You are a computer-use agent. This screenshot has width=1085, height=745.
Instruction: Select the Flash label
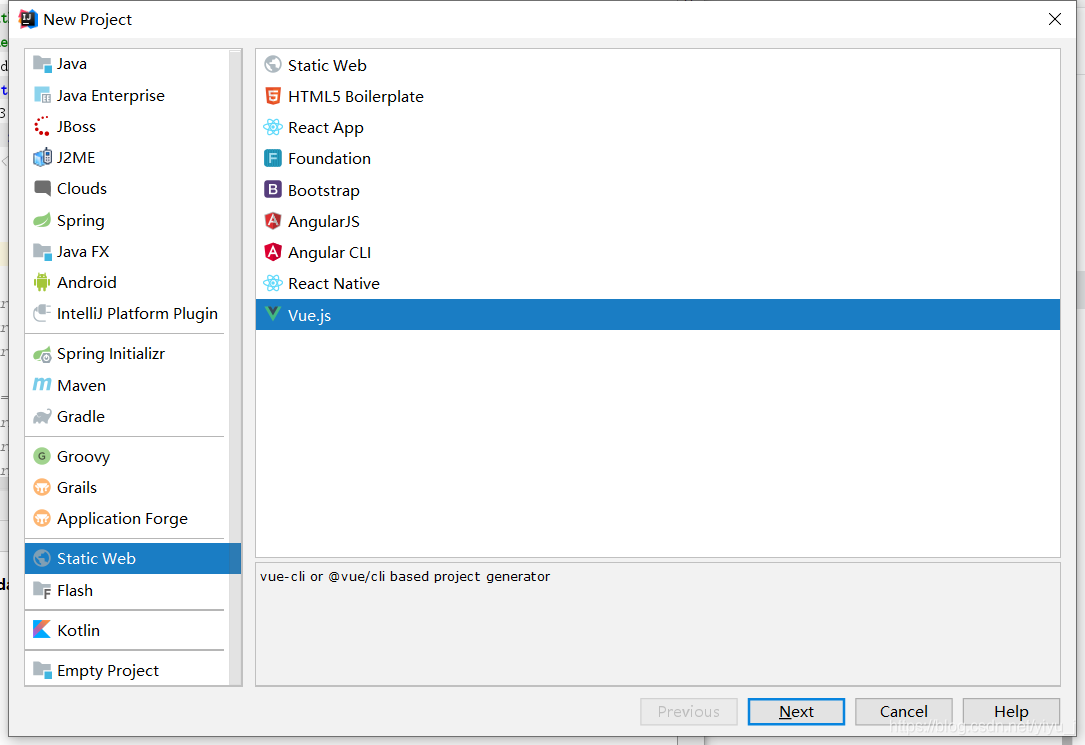pyautogui.click(x=75, y=591)
